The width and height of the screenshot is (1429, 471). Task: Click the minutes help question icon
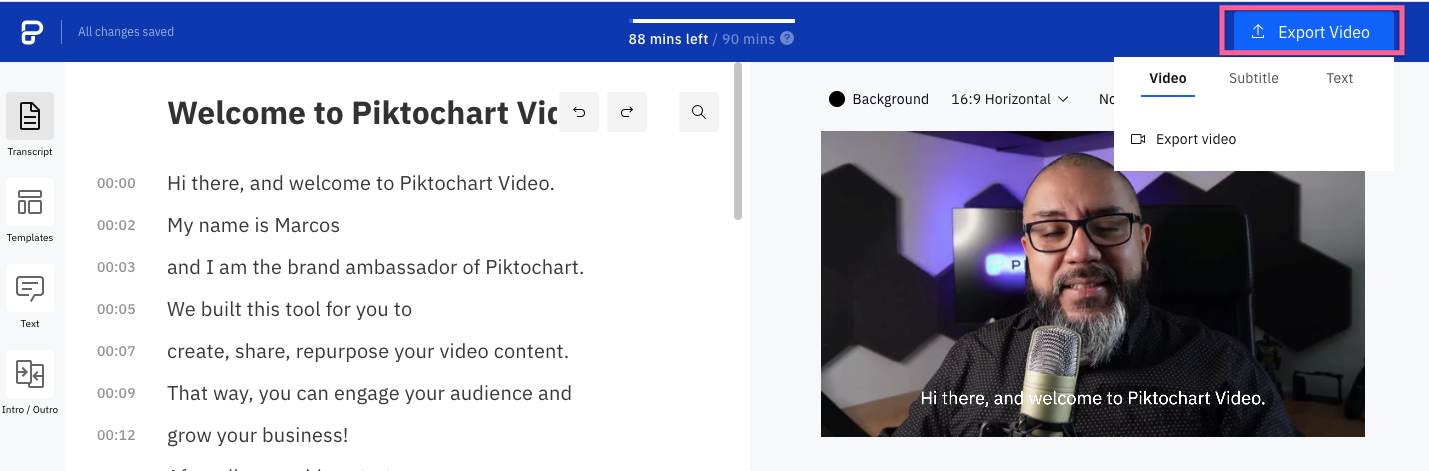click(x=787, y=39)
